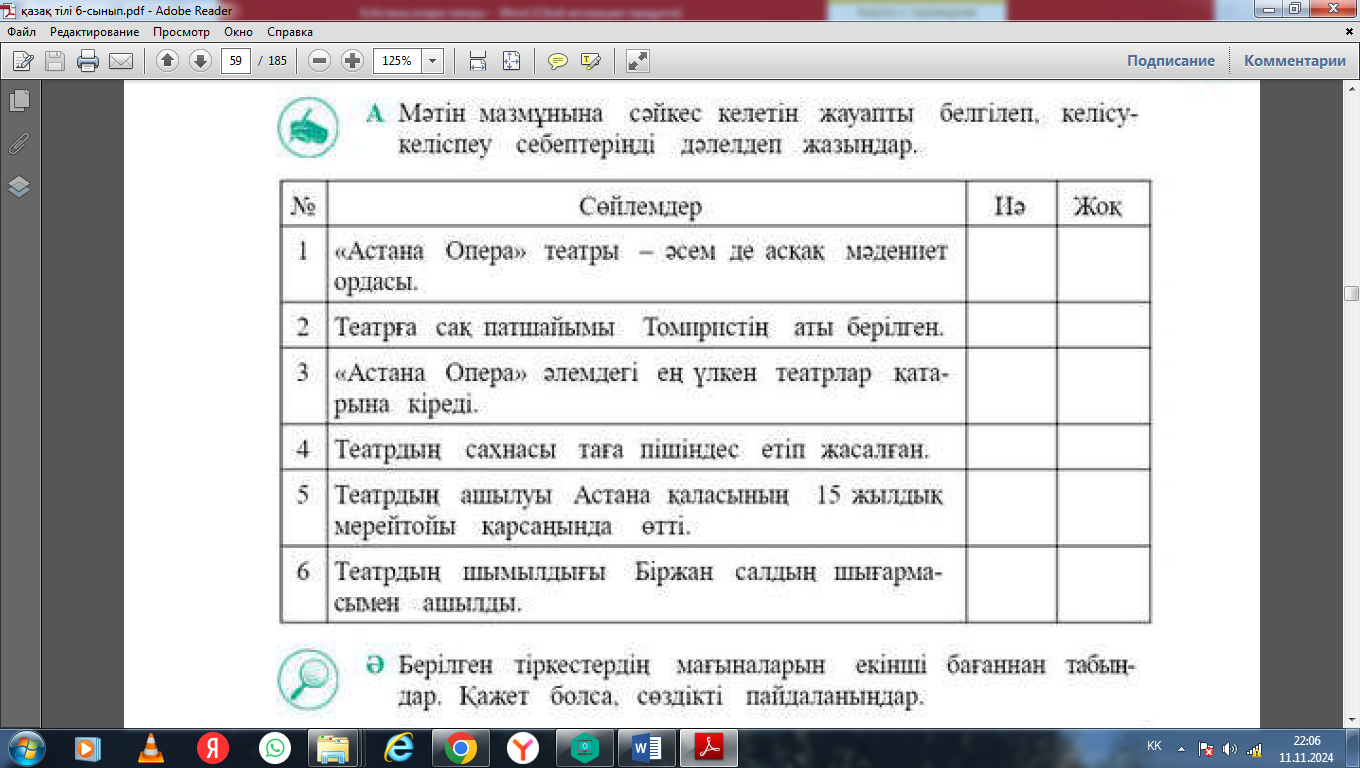This screenshot has width=1360, height=768.
Task: Switch to Google Chrome on the taskbar
Action: 460,747
